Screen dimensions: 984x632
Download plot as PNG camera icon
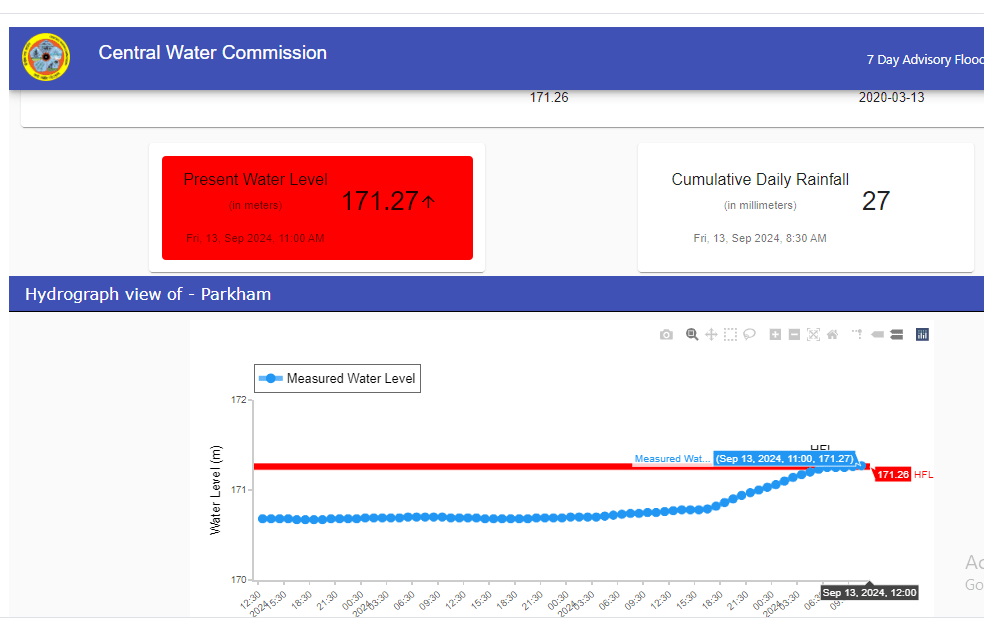666,335
